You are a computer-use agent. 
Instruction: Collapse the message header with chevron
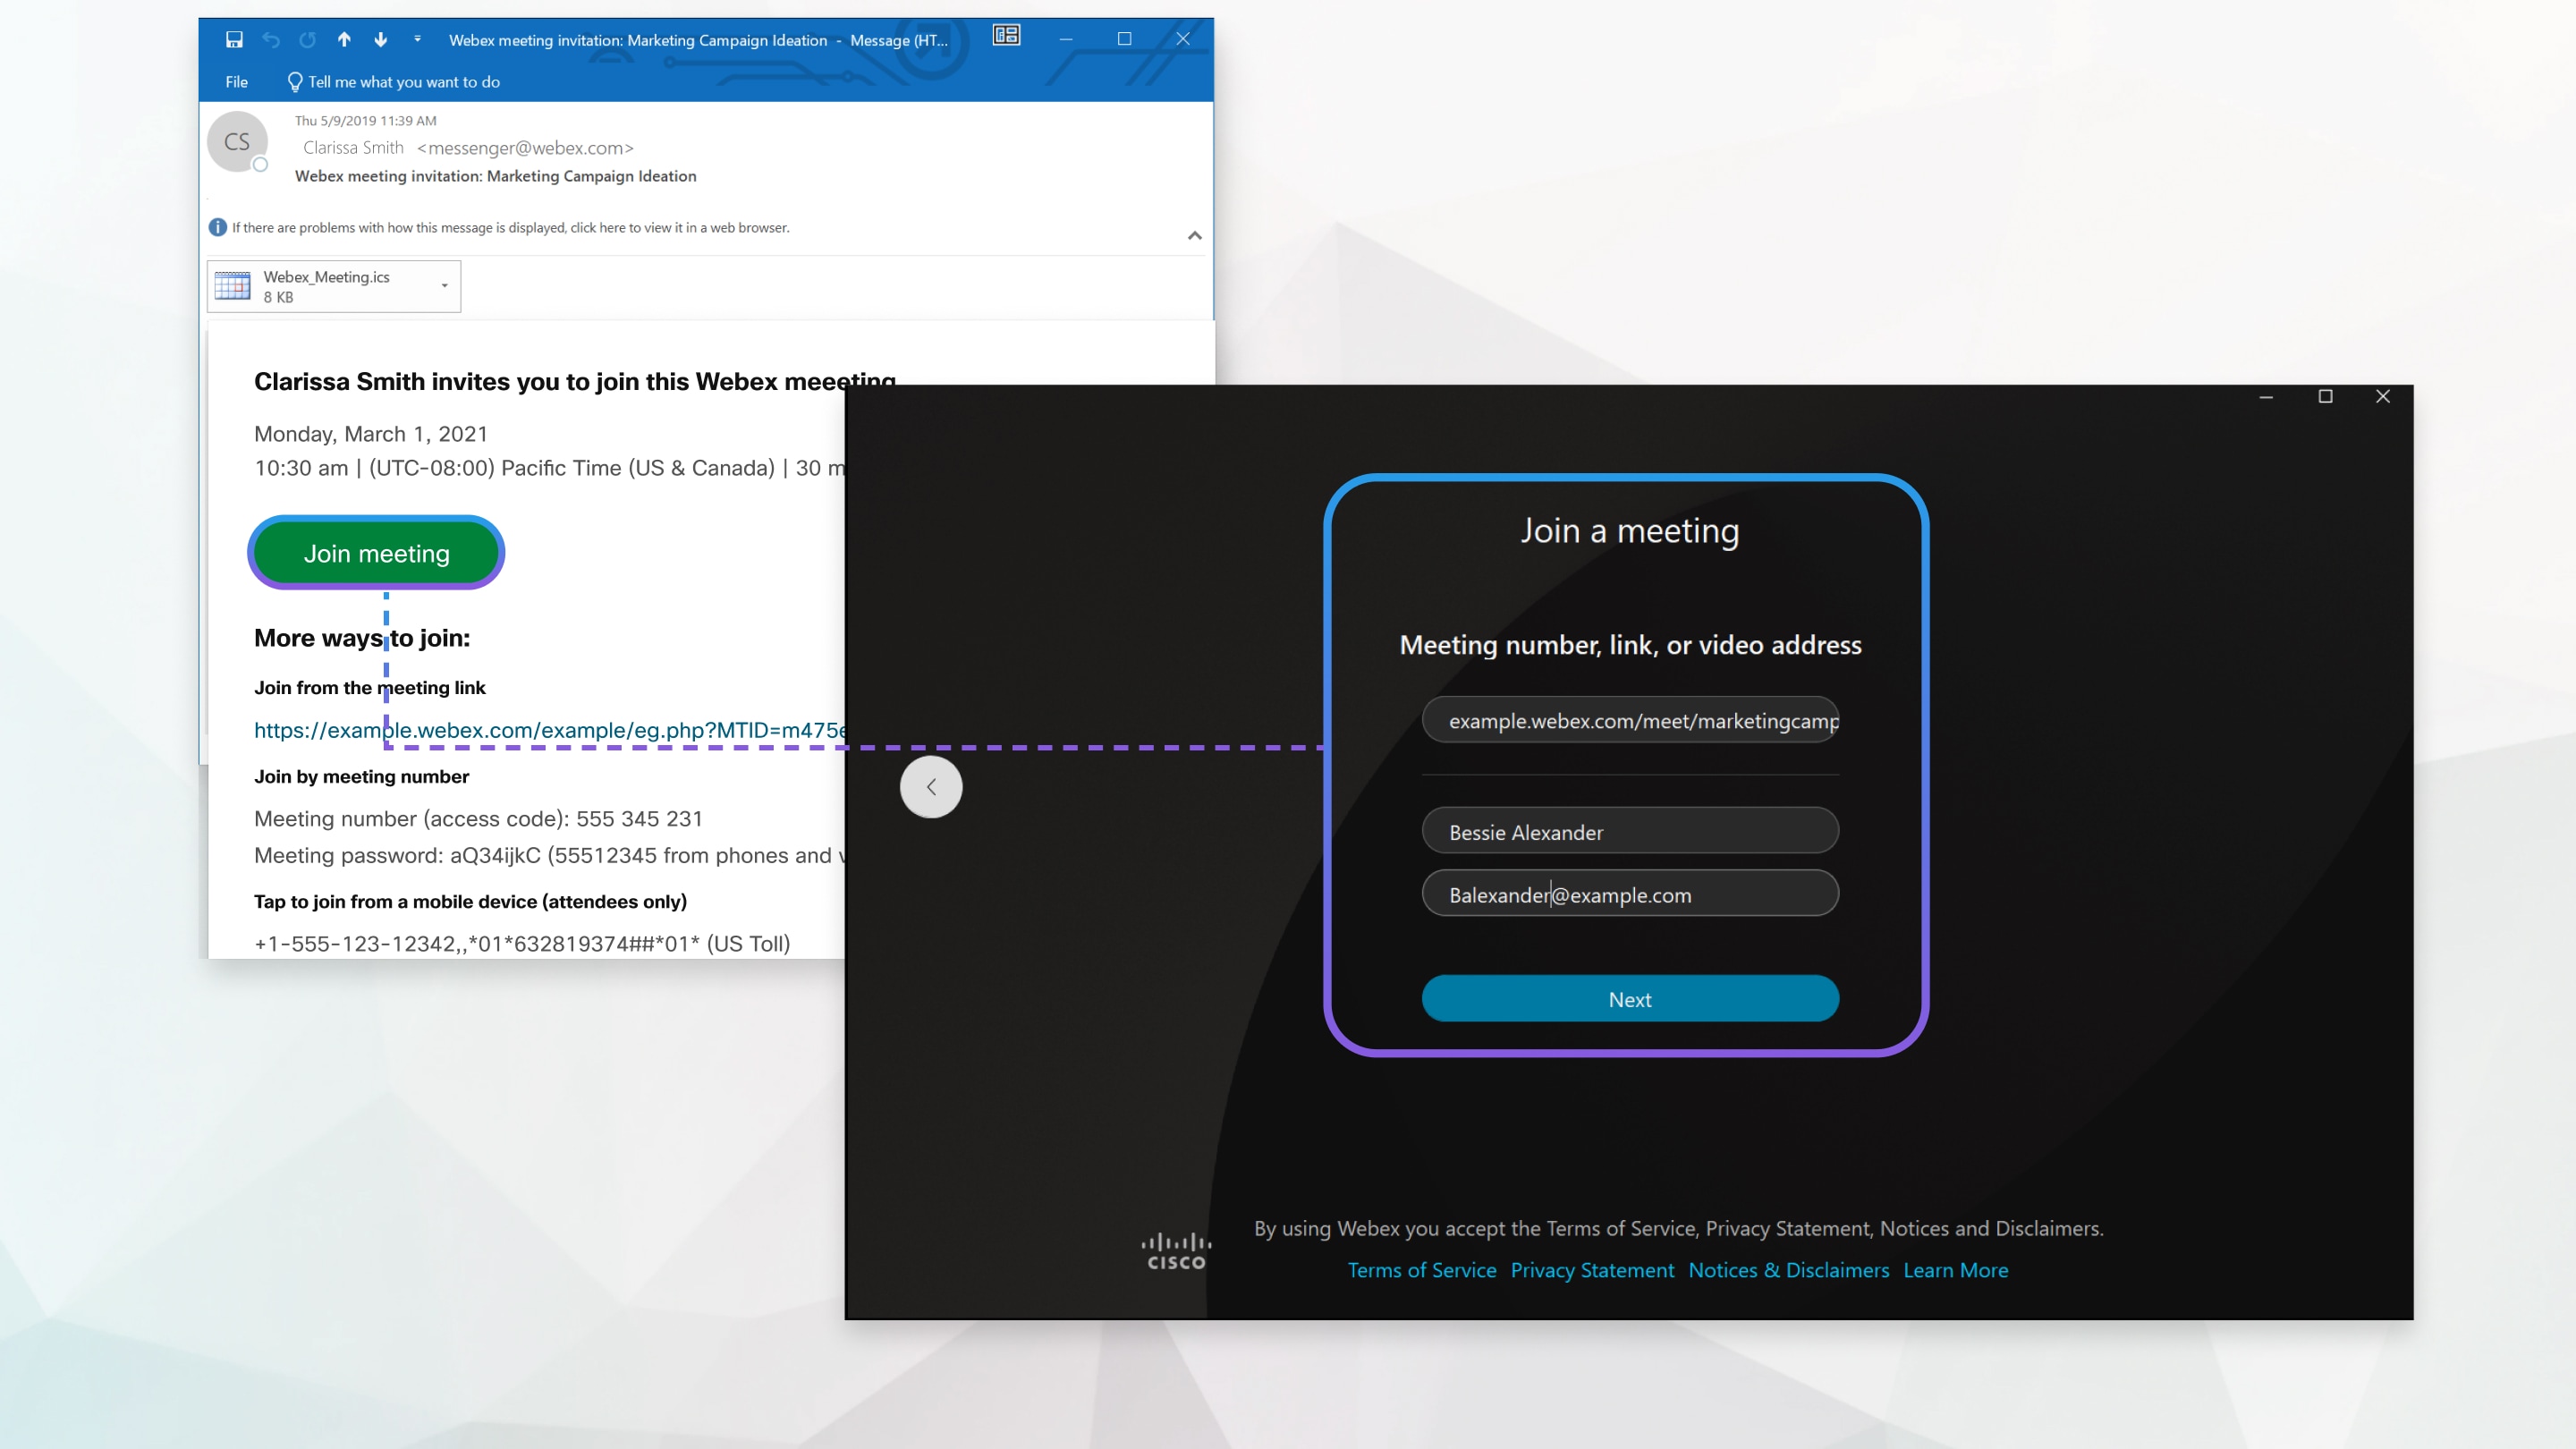point(1194,236)
